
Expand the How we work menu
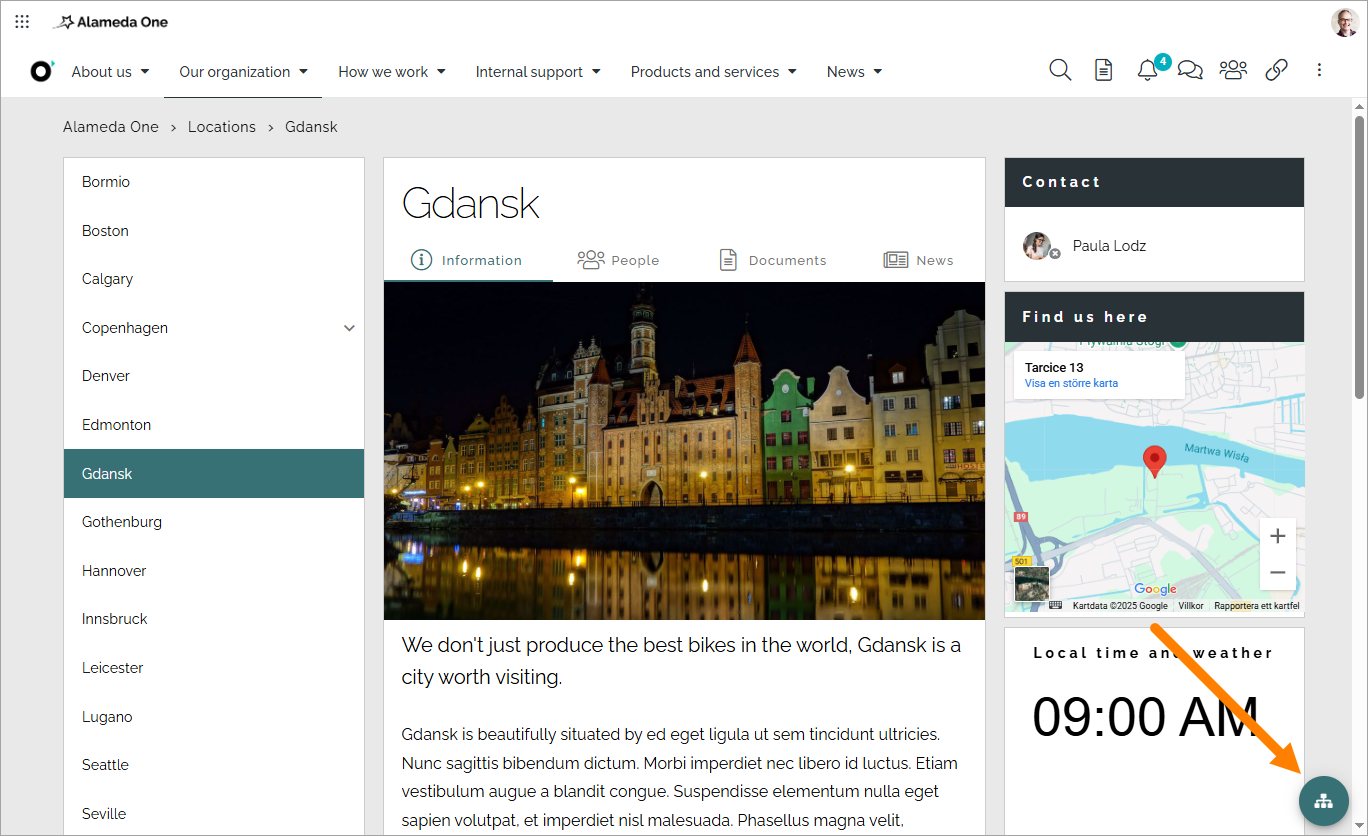click(x=392, y=72)
